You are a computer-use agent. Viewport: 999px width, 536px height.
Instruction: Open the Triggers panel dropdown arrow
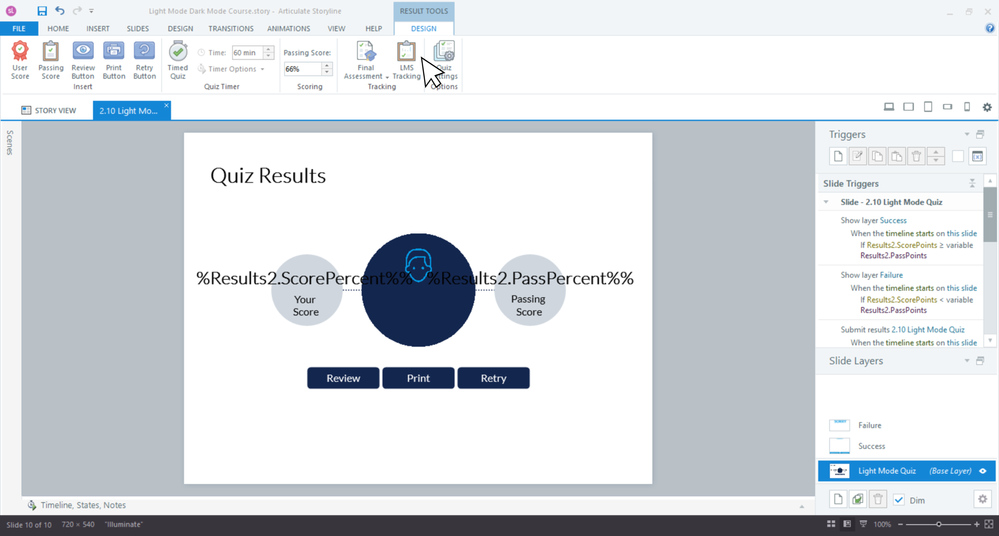967,134
